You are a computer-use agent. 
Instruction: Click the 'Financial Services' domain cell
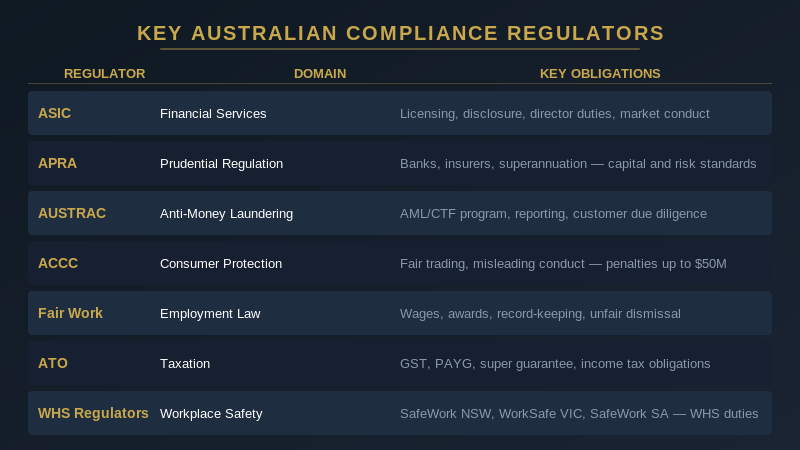(x=213, y=113)
